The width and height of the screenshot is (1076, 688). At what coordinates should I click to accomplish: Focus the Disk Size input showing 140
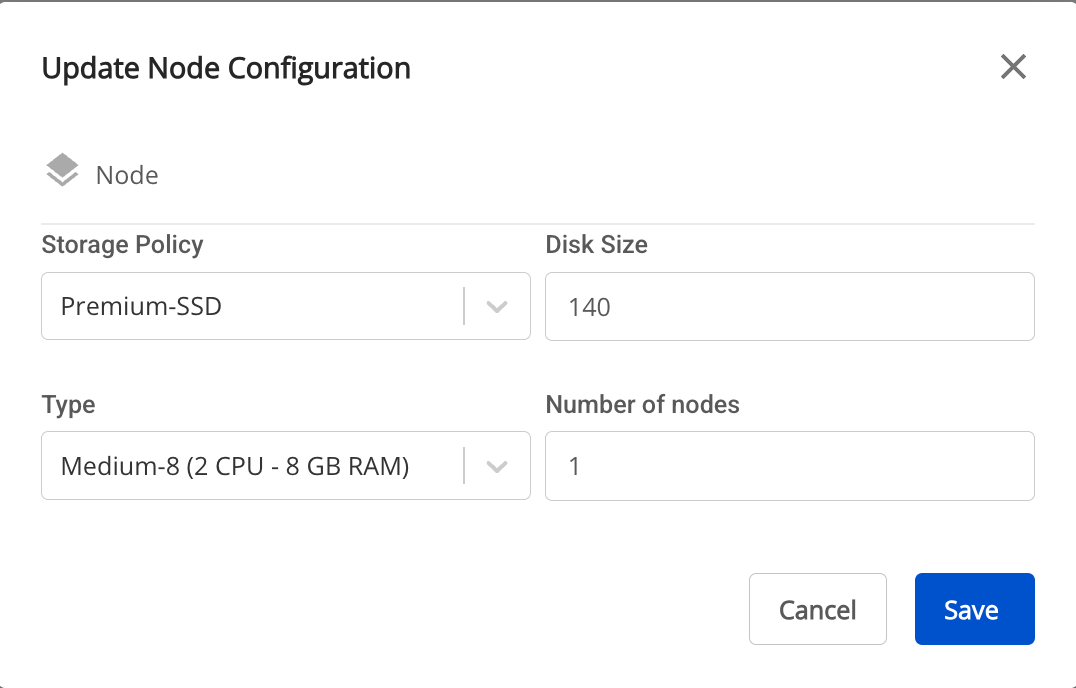[x=790, y=307]
